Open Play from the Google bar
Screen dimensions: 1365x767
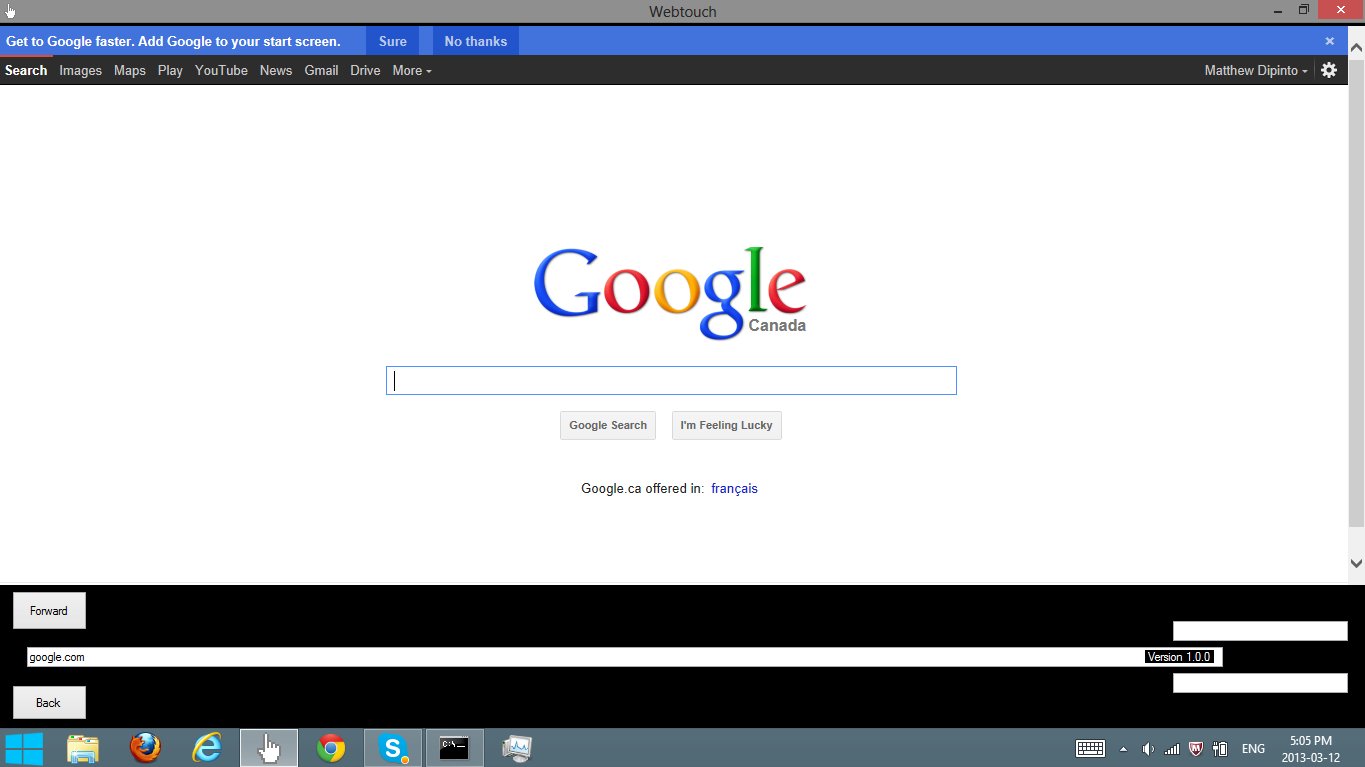pyautogui.click(x=170, y=70)
